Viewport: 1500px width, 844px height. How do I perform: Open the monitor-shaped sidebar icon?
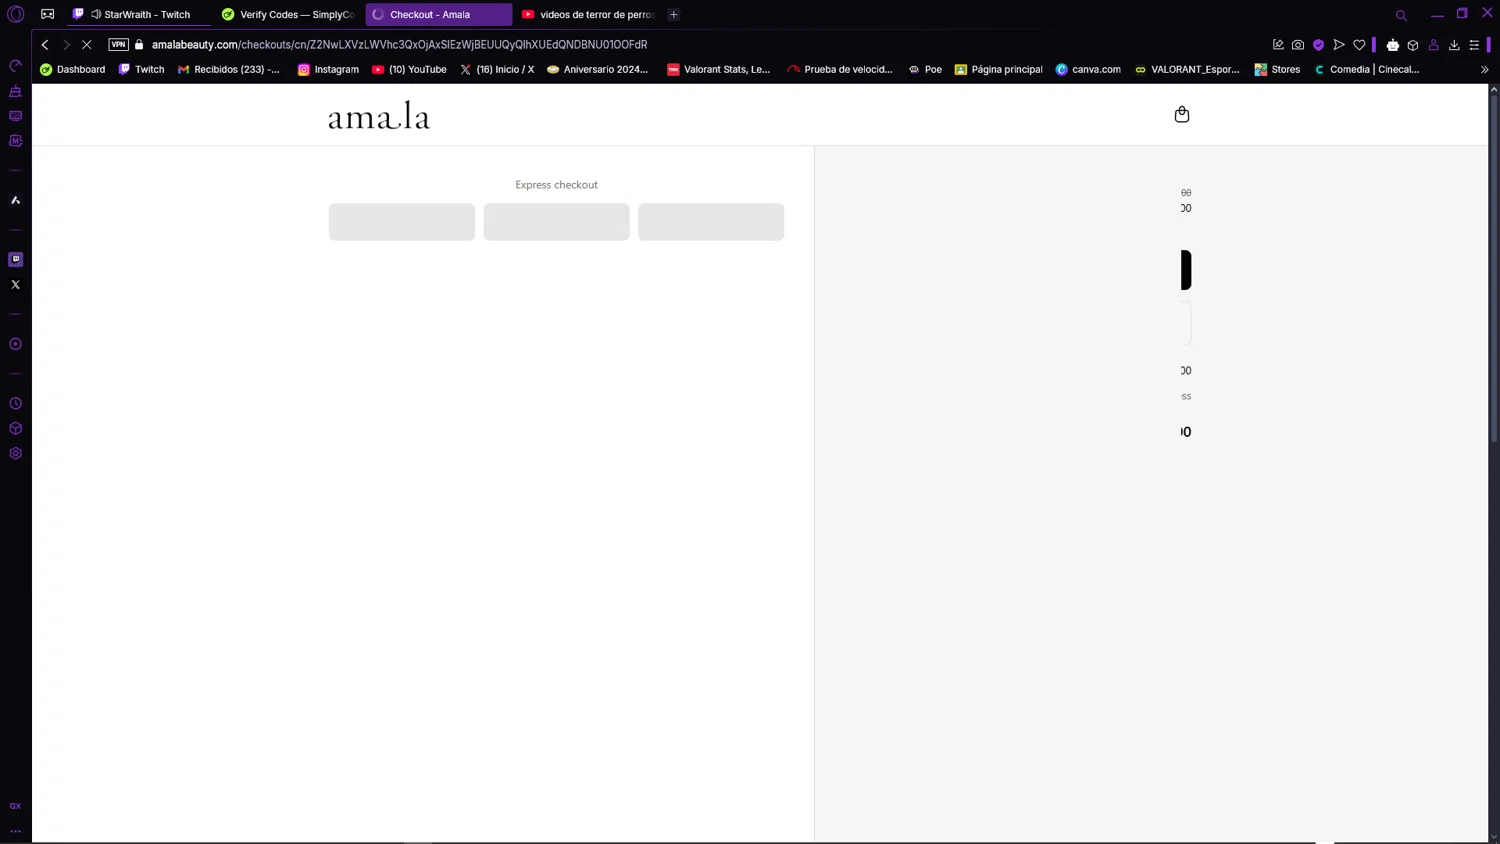(x=15, y=116)
